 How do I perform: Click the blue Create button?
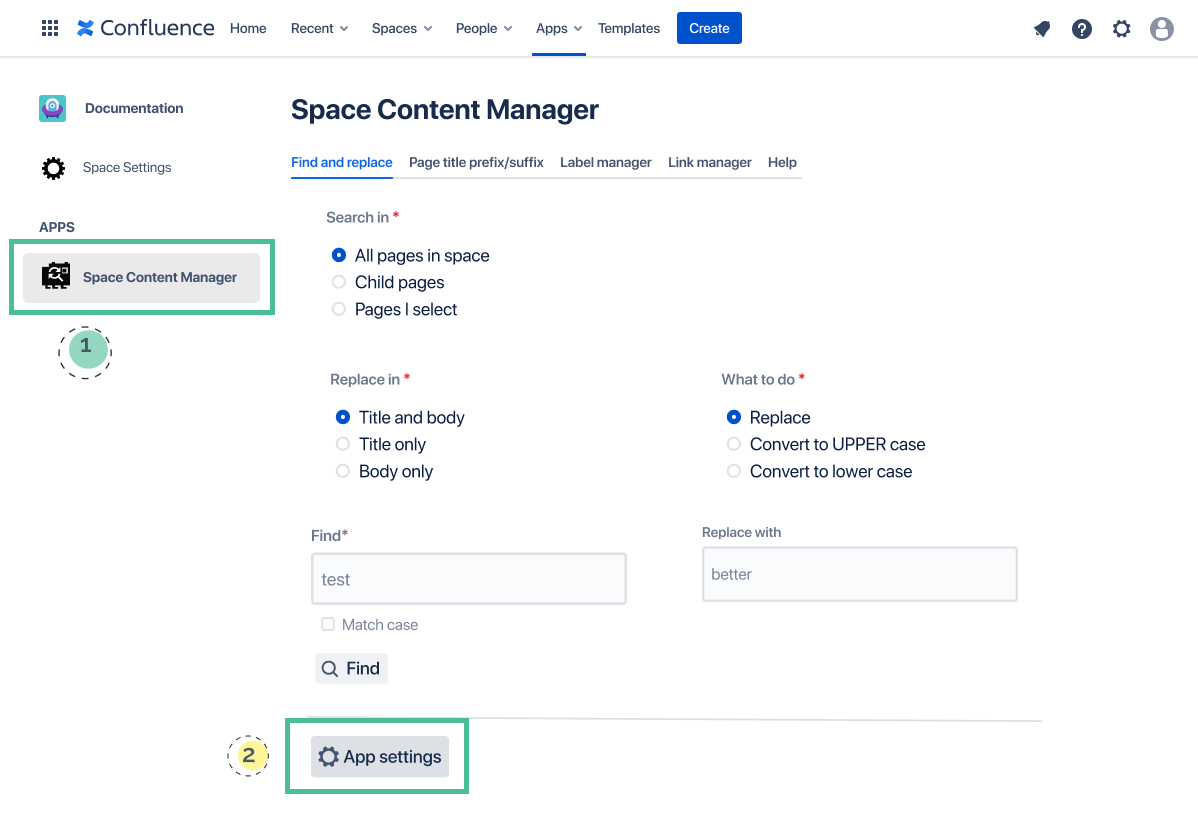pos(709,28)
